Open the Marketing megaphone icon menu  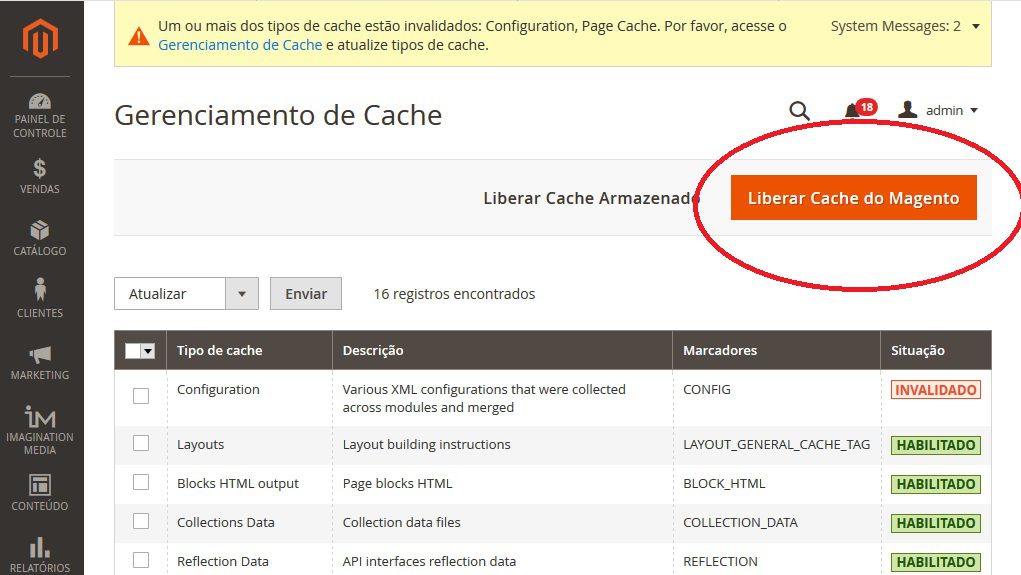click(x=40, y=355)
